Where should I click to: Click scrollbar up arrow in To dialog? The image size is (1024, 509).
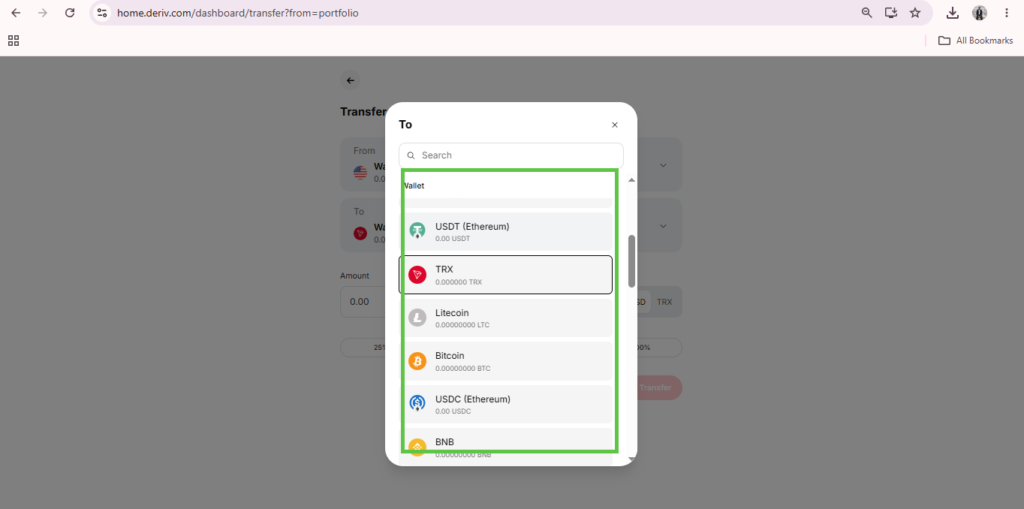632,180
